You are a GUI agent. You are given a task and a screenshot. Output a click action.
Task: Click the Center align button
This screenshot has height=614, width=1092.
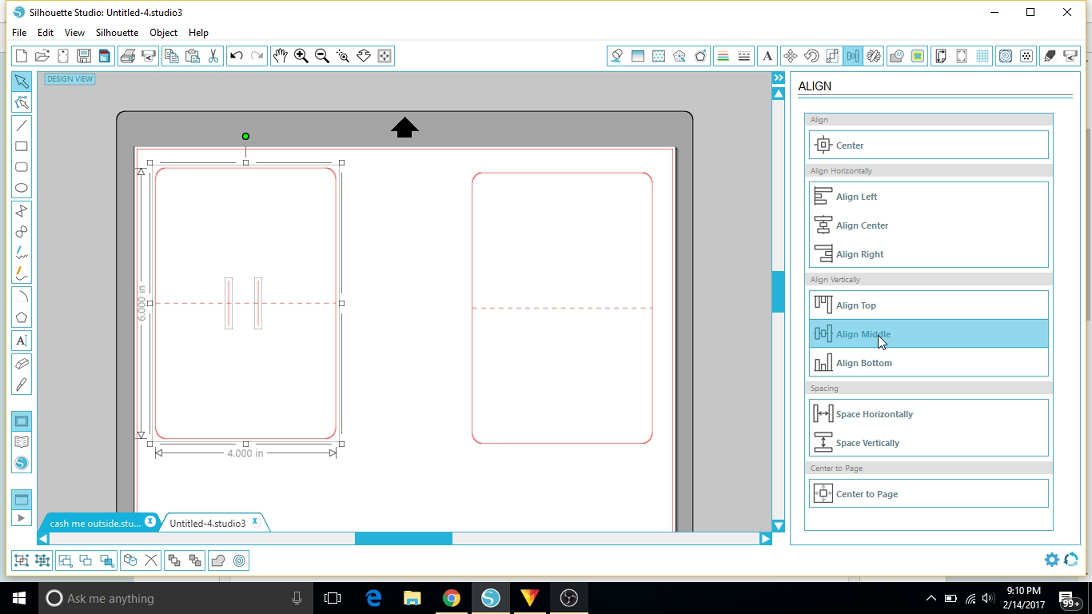coord(928,145)
